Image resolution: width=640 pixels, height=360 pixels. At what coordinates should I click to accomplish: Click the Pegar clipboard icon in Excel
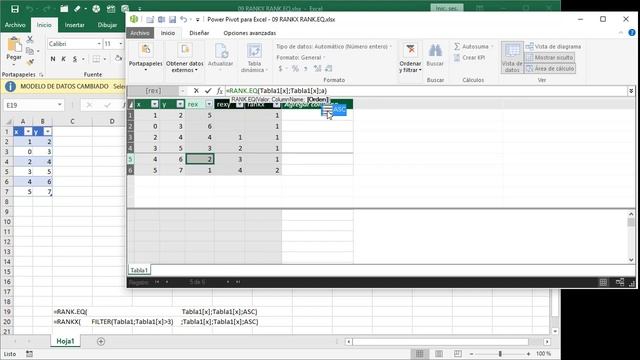point(14,45)
